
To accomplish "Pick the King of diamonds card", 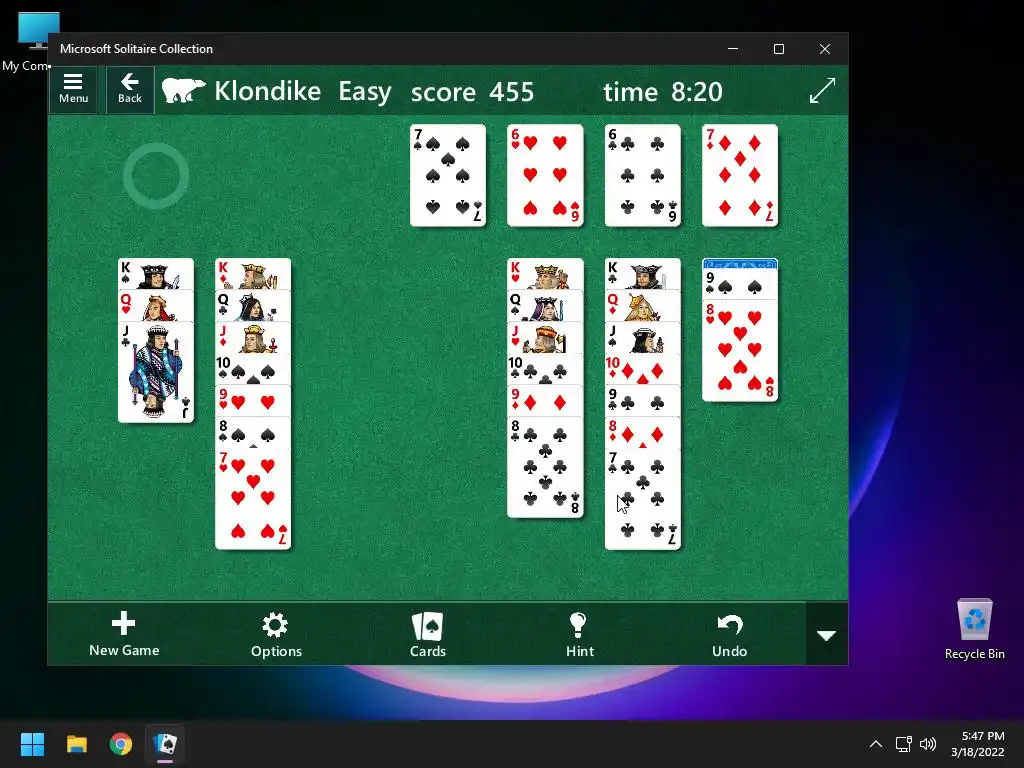I will [x=253, y=274].
